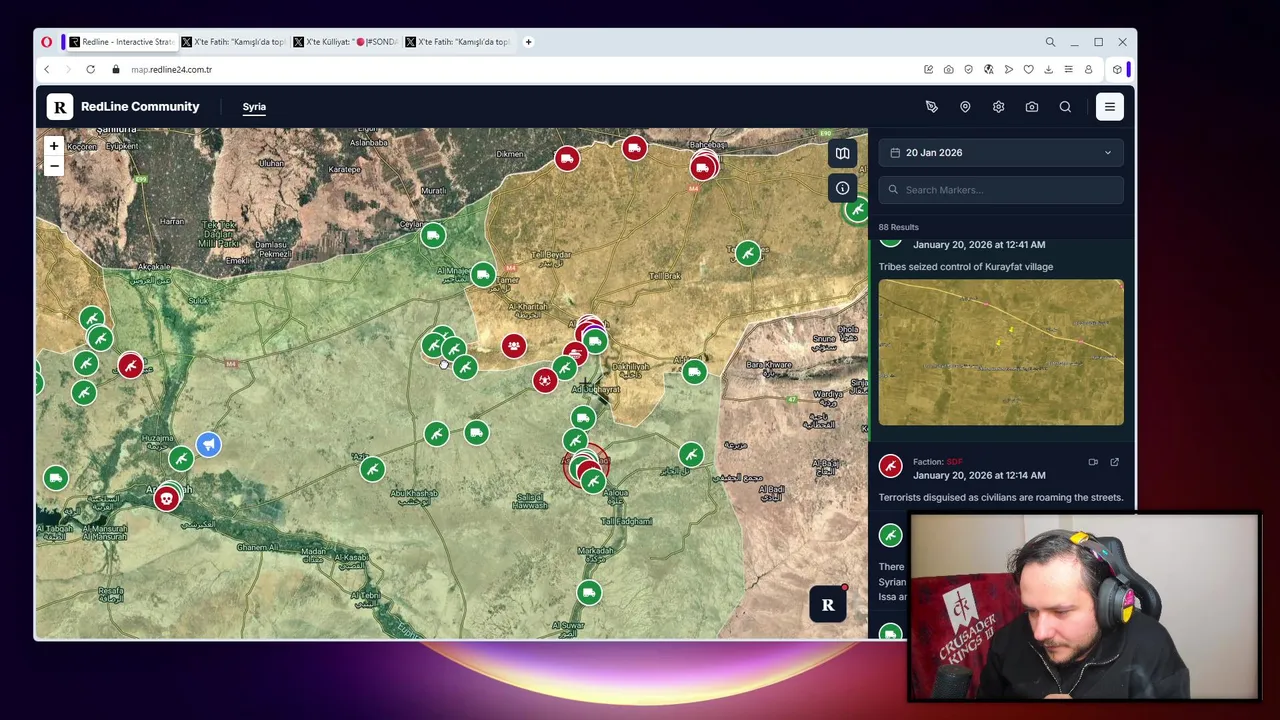Click timestamp 'January 20, 2026 at 12:14 AM'

979,475
